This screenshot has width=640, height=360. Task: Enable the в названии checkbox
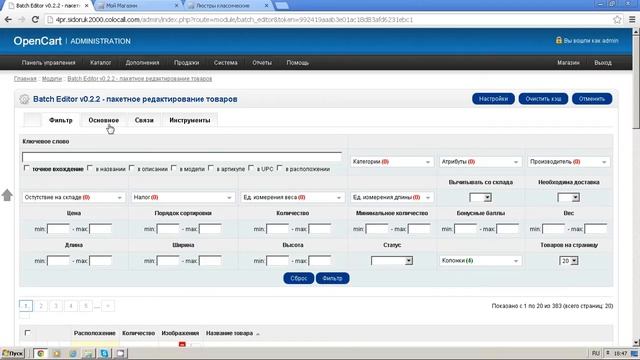pyautogui.click(x=90, y=168)
